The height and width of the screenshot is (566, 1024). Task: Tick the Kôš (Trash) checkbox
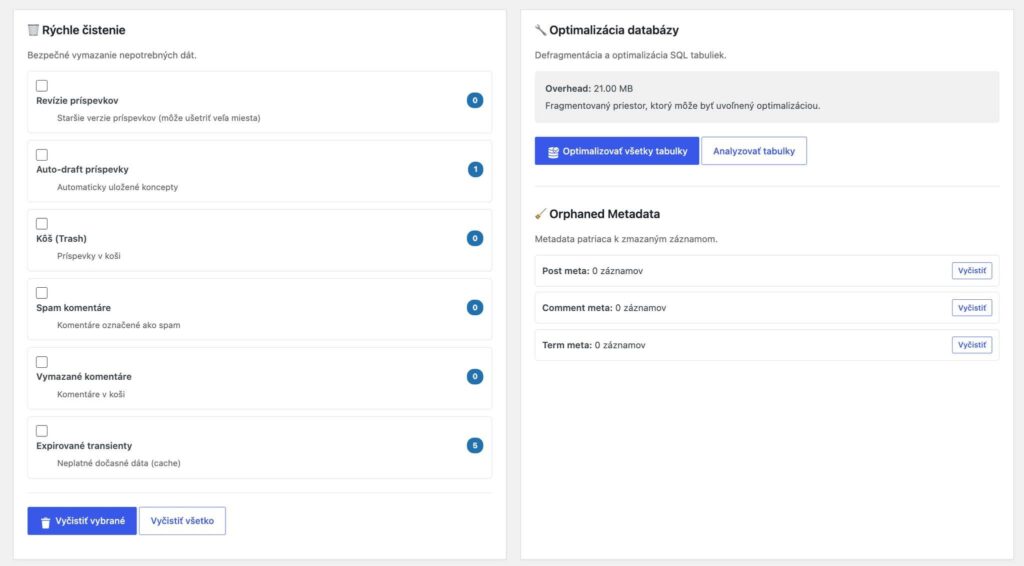point(42,224)
